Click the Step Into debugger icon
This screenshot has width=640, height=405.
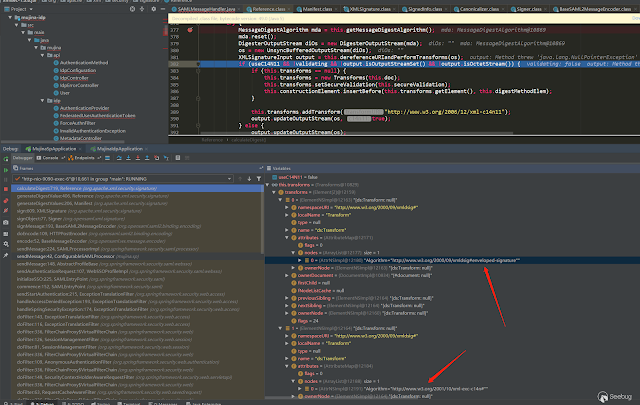click(129, 158)
